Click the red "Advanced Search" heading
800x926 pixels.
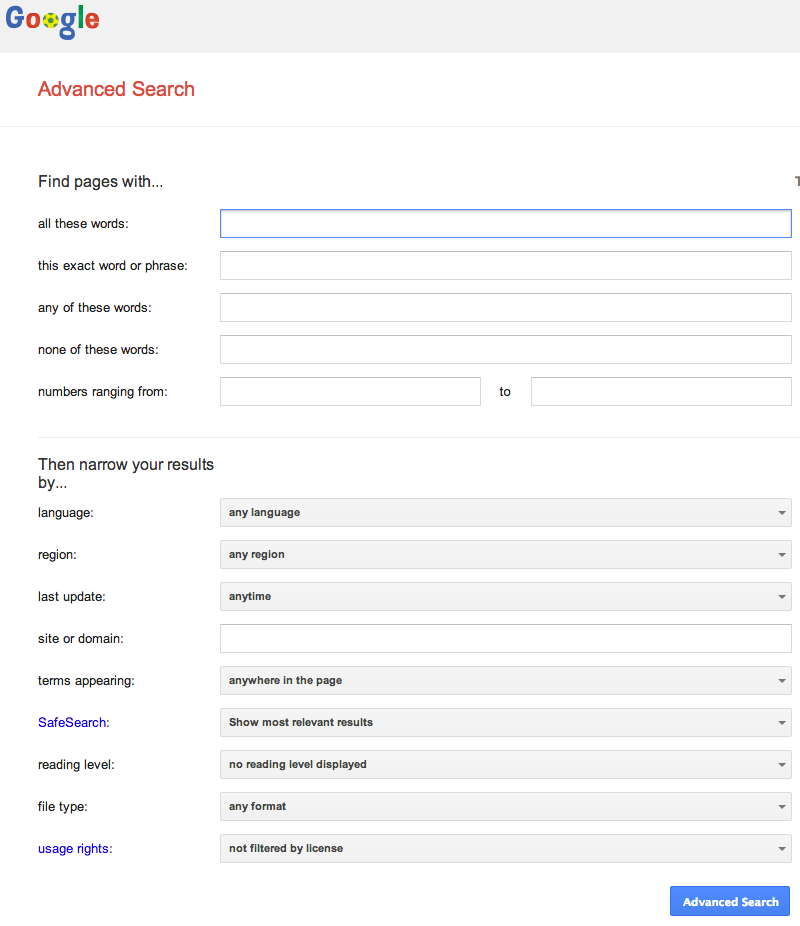click(x=116, y=89)
